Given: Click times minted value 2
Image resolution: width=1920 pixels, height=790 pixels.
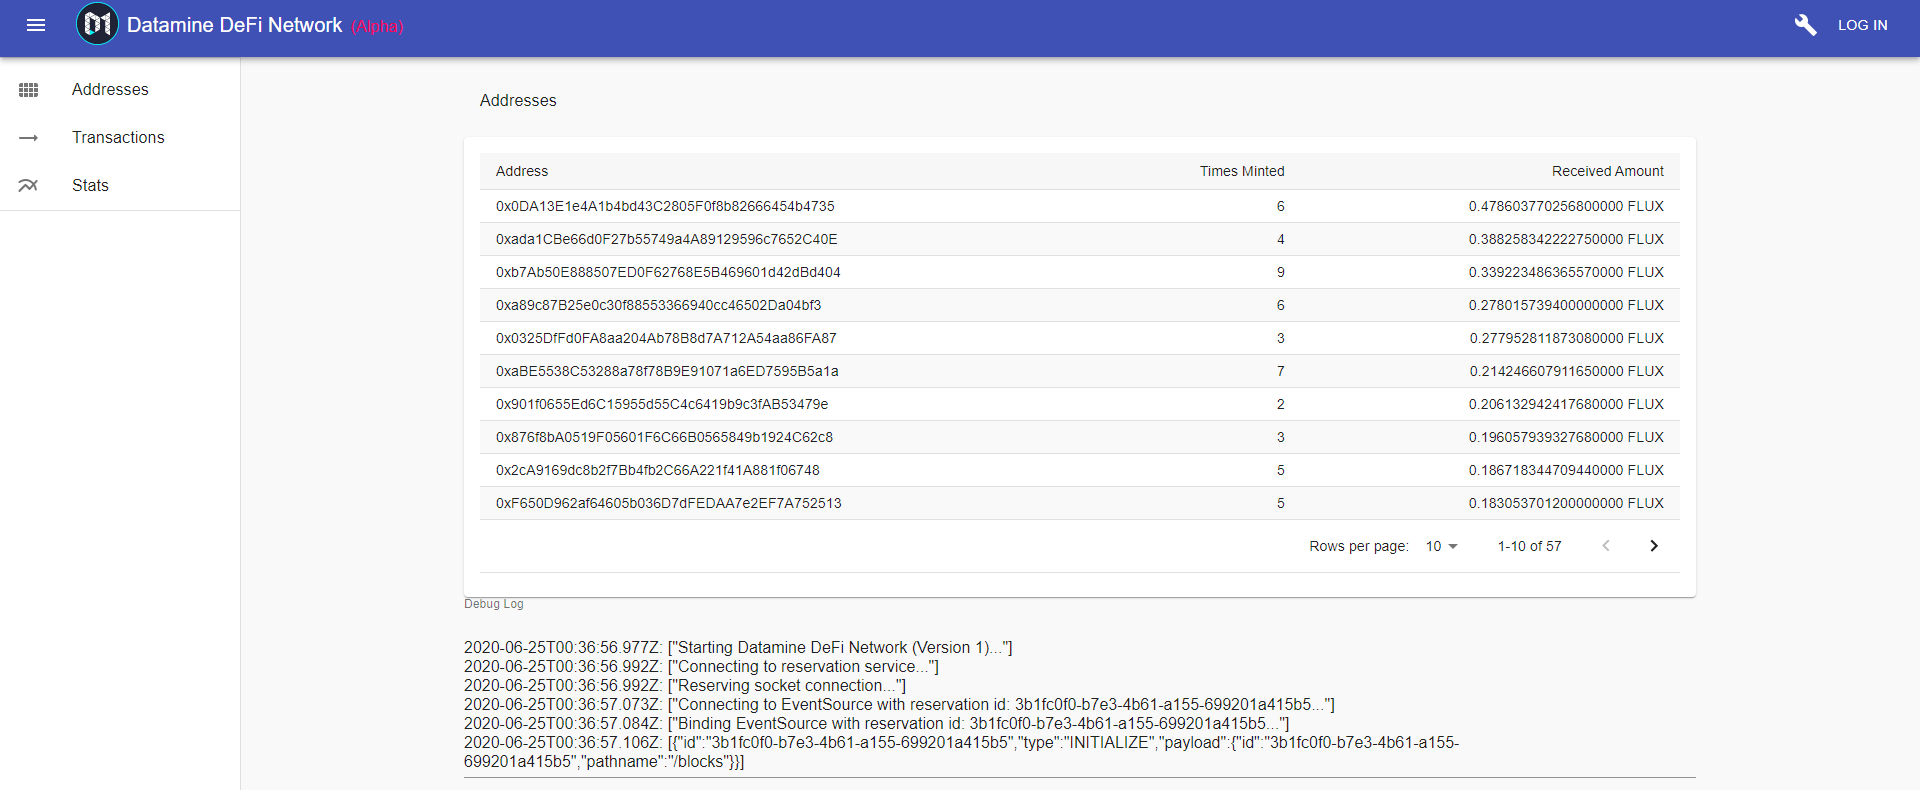Looking at the screenshot, I should (1280, 404).
